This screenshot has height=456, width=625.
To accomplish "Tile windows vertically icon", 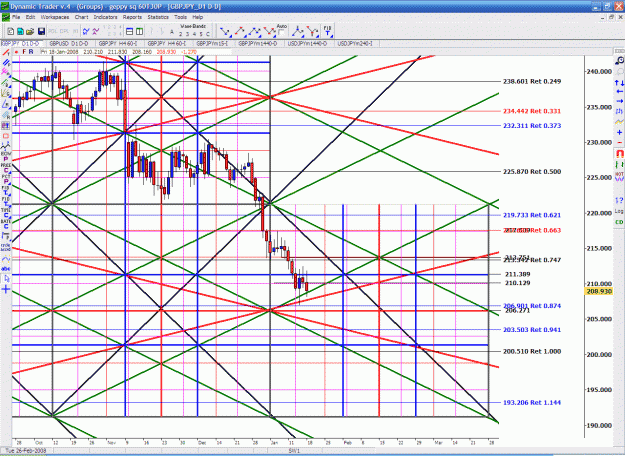I will coord(140,31).
